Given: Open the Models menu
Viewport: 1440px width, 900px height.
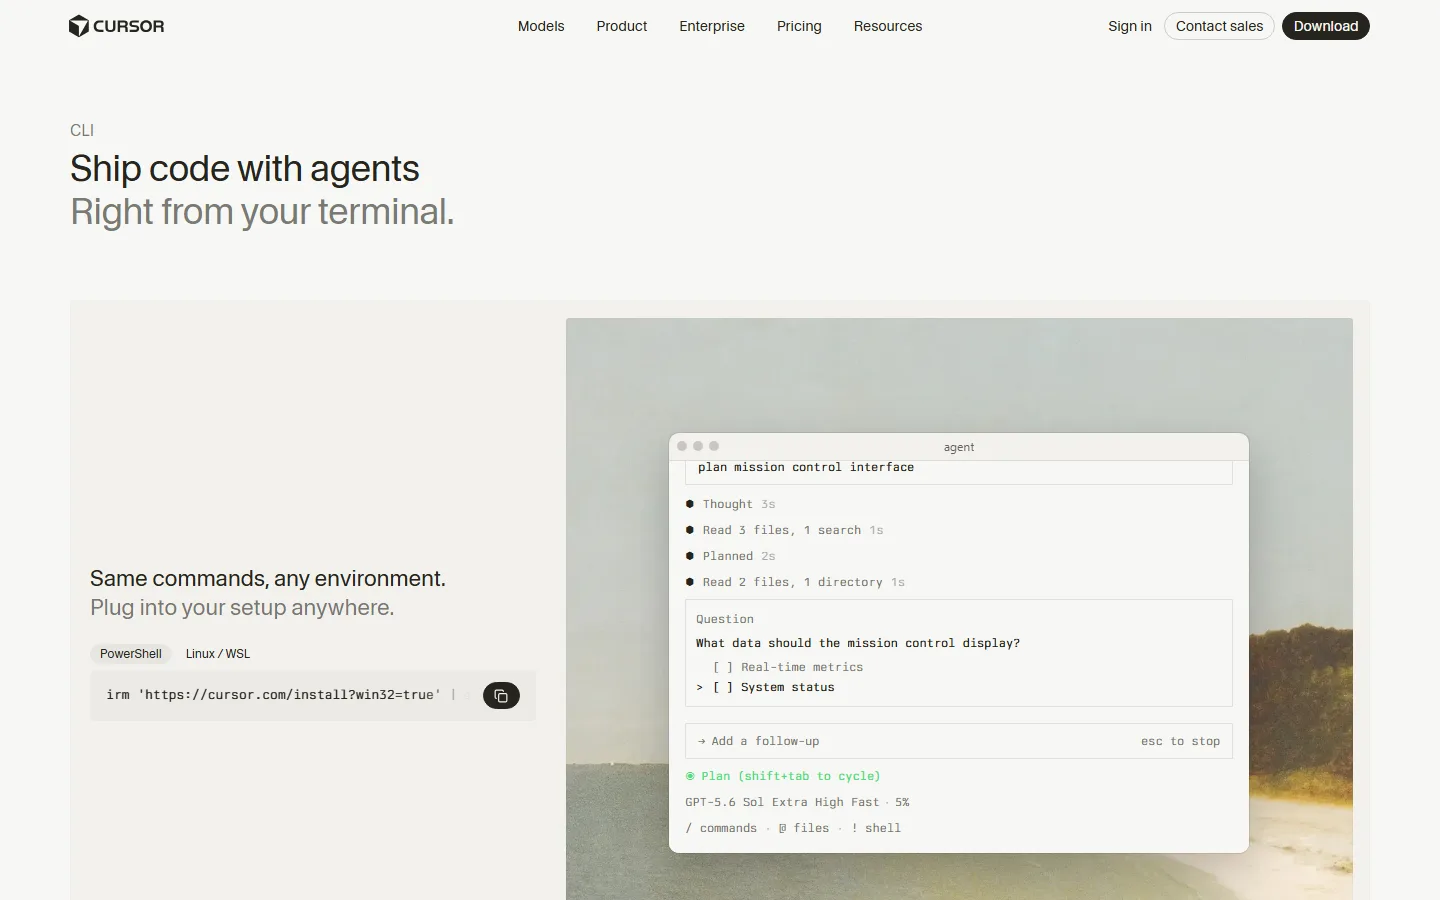Looking at the screenshot, I should coord(541,26).
